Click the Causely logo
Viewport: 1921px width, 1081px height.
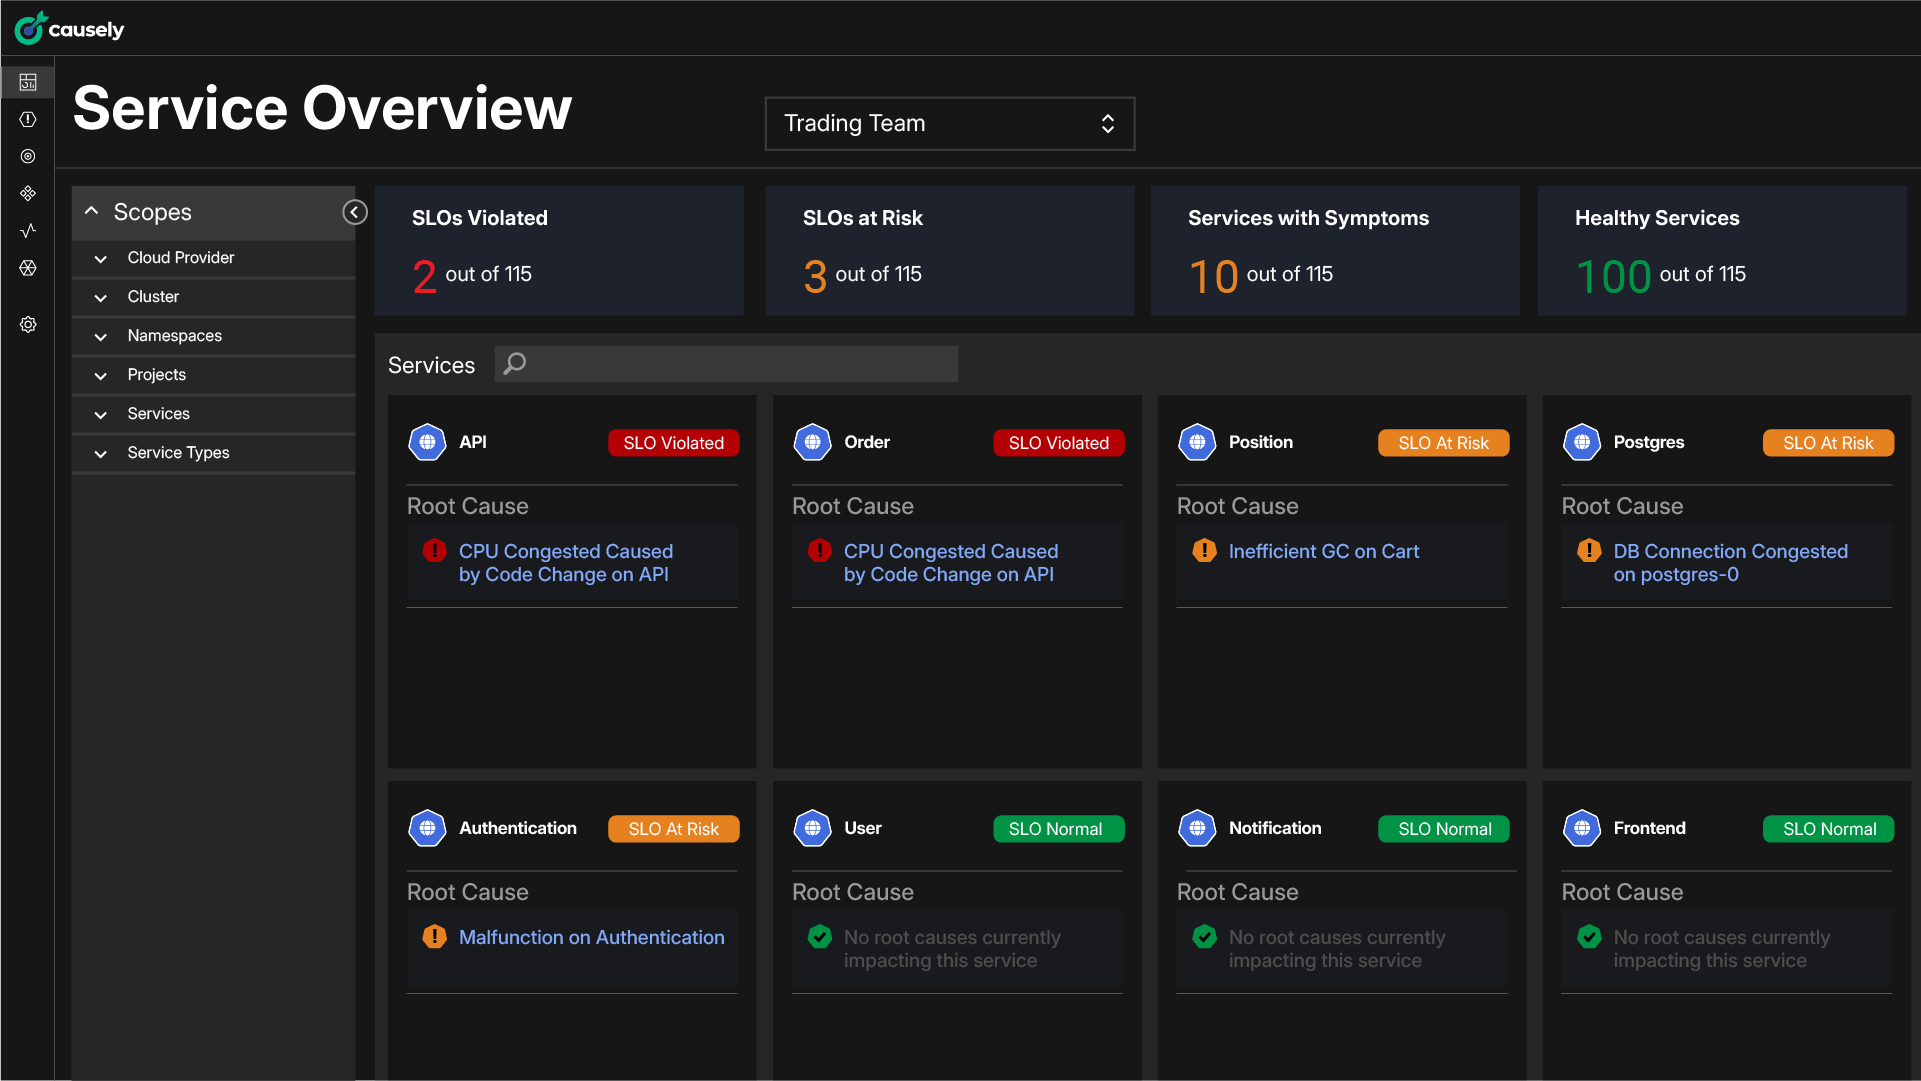point(69,28)
